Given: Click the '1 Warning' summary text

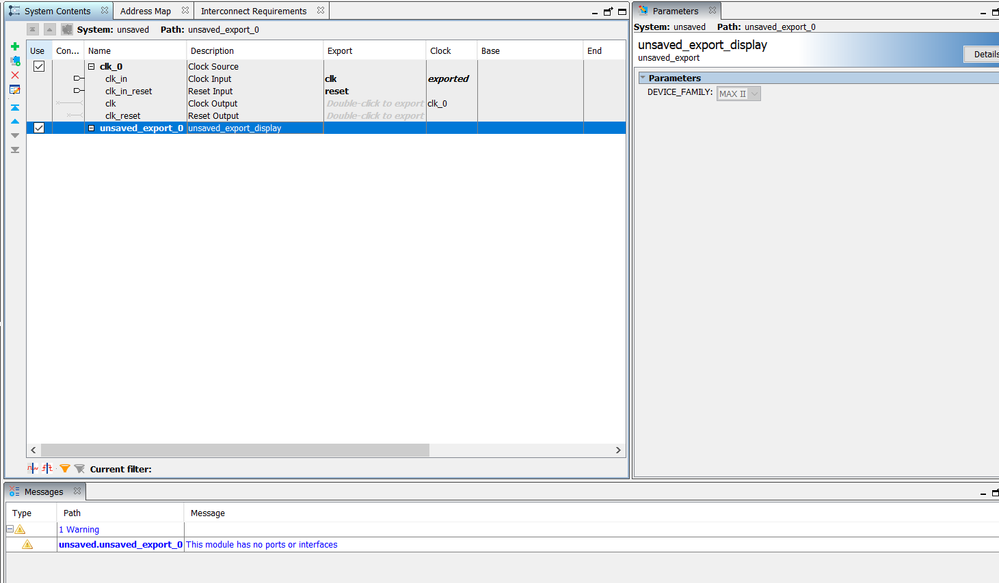Looking at the screenshot, I should [79, 529].
